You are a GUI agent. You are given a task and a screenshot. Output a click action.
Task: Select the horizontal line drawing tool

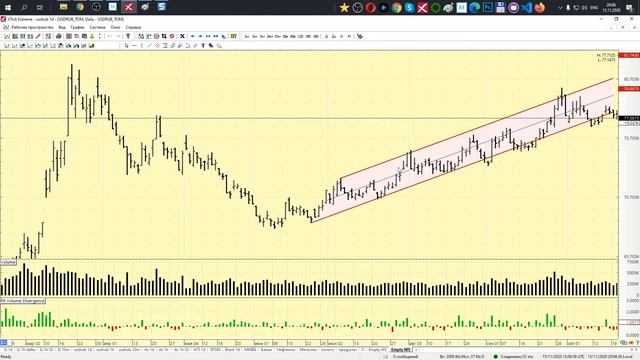pyautogui.click(x=134, y=46)
